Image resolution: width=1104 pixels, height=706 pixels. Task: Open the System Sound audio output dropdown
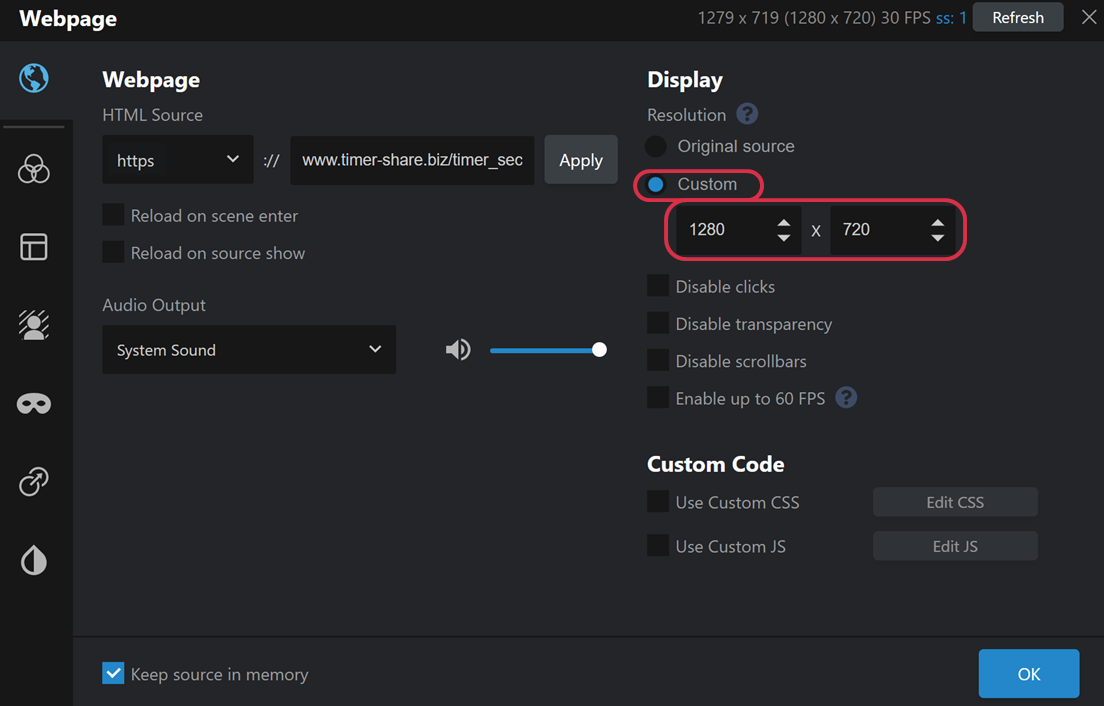pyautogui.click(x=248, y=350)
